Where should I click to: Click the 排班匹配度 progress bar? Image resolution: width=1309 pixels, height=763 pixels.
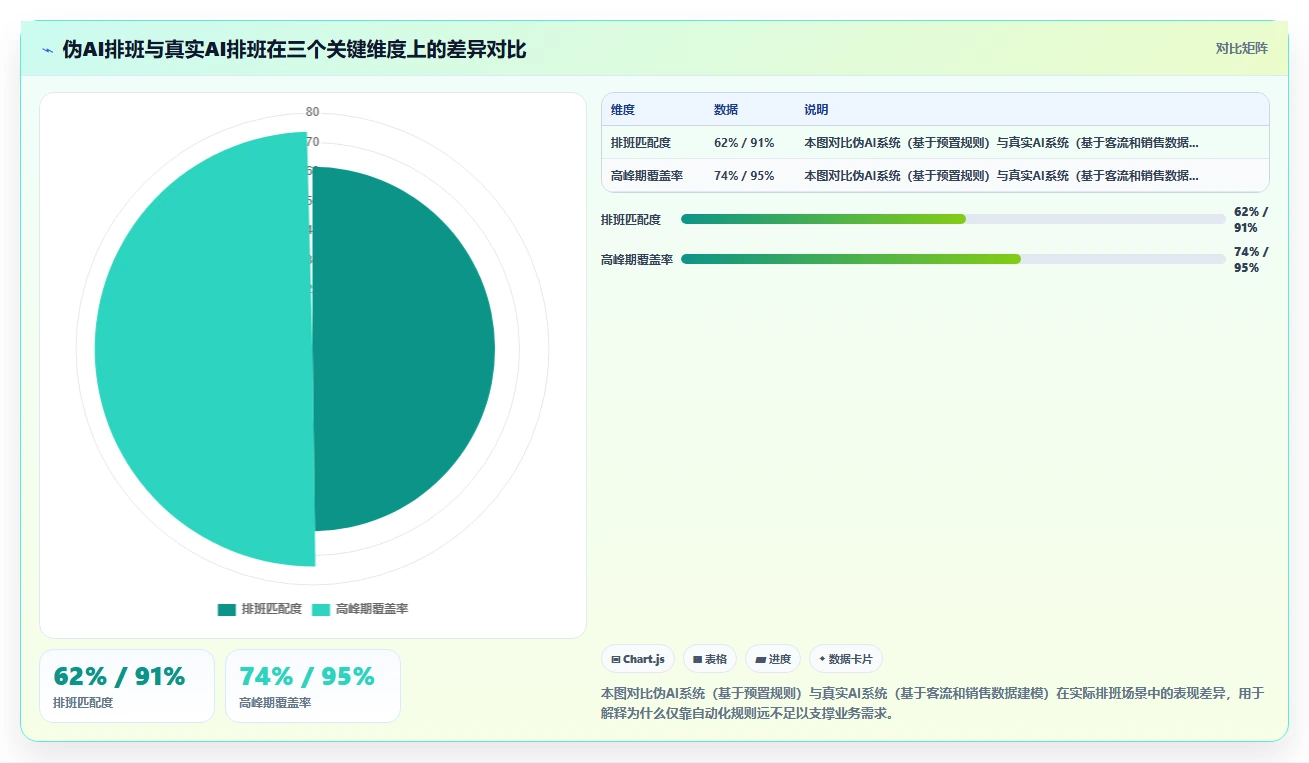pos(953,219)
